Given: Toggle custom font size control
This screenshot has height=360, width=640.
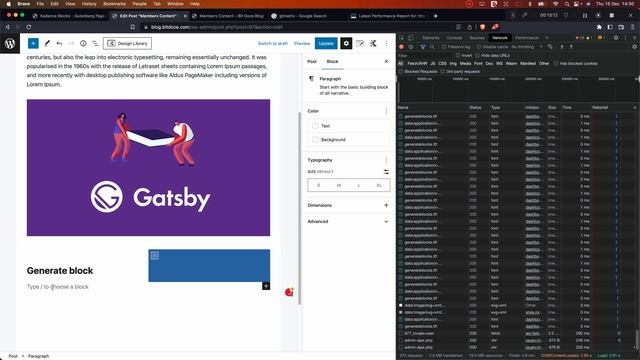Looking at the screenshot, I should (386, 172).
